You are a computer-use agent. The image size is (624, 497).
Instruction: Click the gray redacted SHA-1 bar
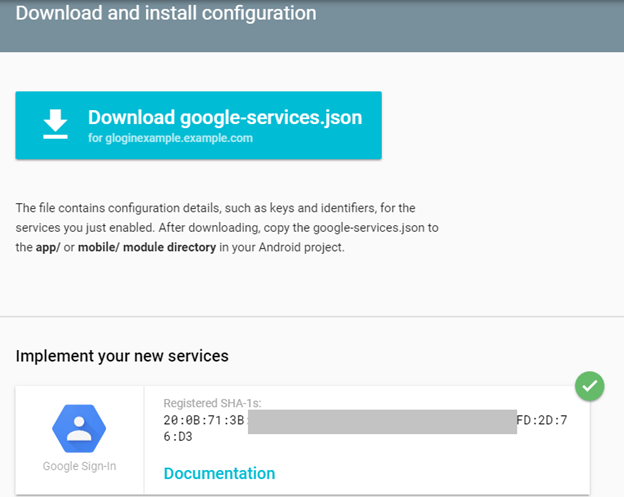[382, 420]
